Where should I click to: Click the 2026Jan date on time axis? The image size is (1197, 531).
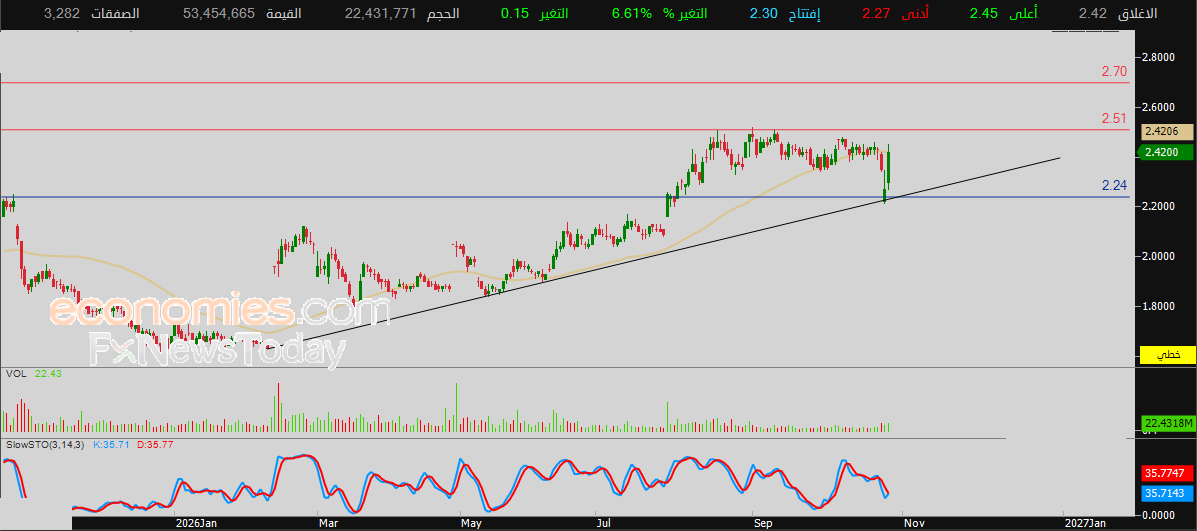pos(197,523)
